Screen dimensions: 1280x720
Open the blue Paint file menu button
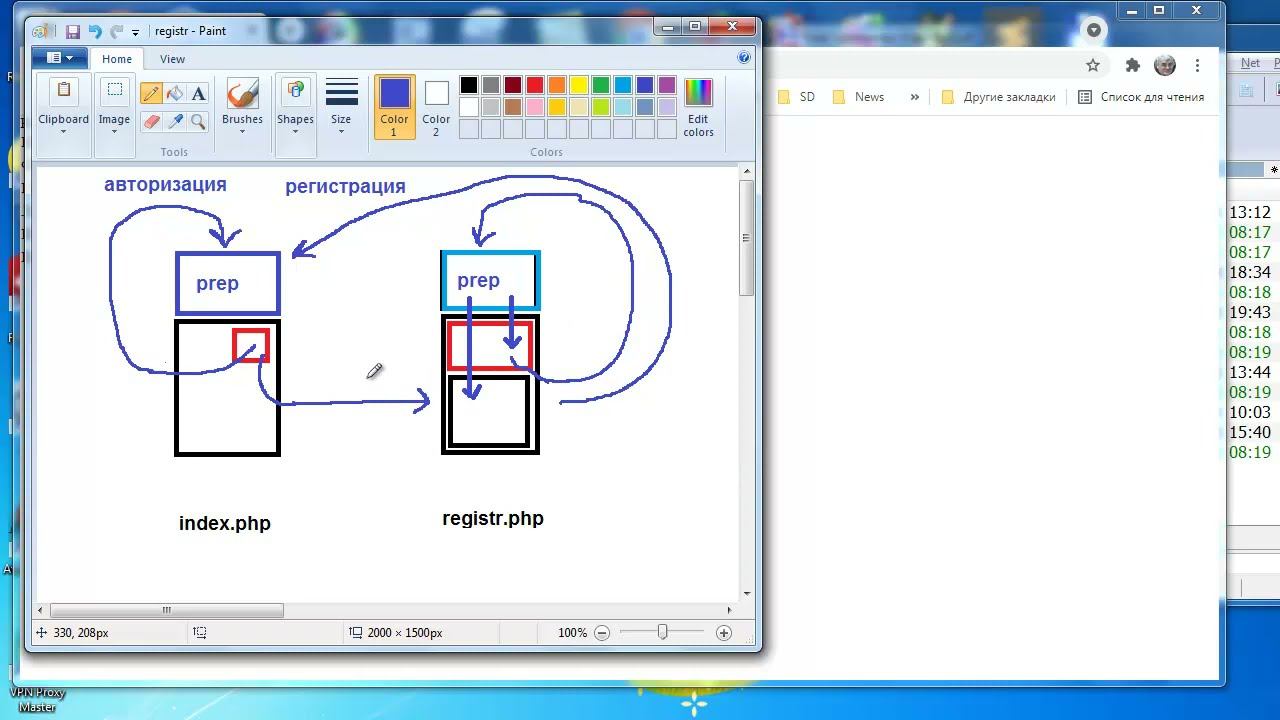[60, 58]
